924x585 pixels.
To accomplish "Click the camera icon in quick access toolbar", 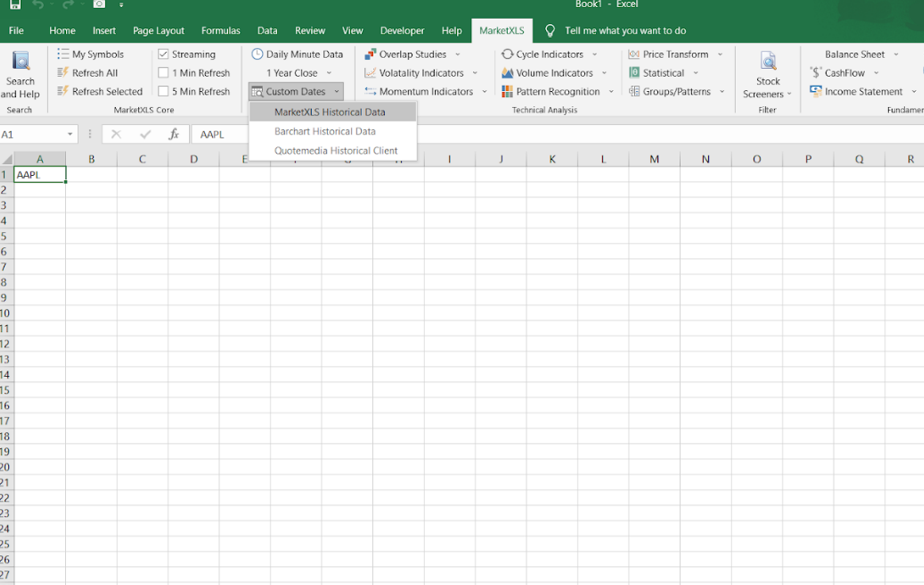I will click(x=99, y=4).
